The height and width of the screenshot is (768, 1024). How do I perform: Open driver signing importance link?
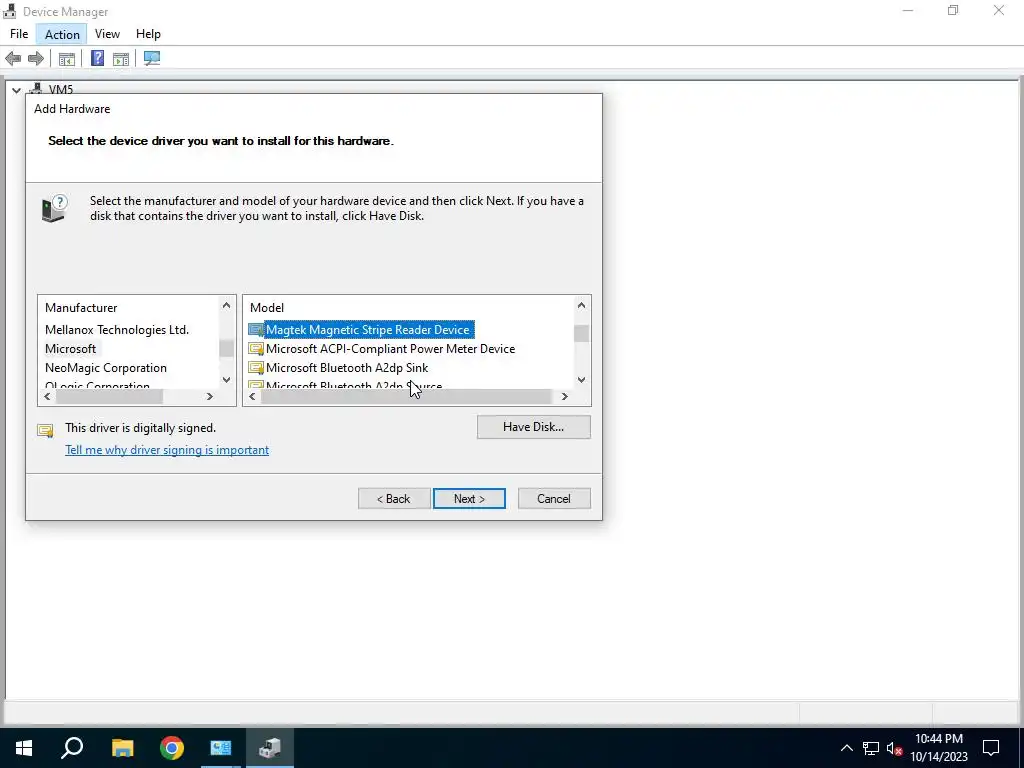(x=167, y=450)
